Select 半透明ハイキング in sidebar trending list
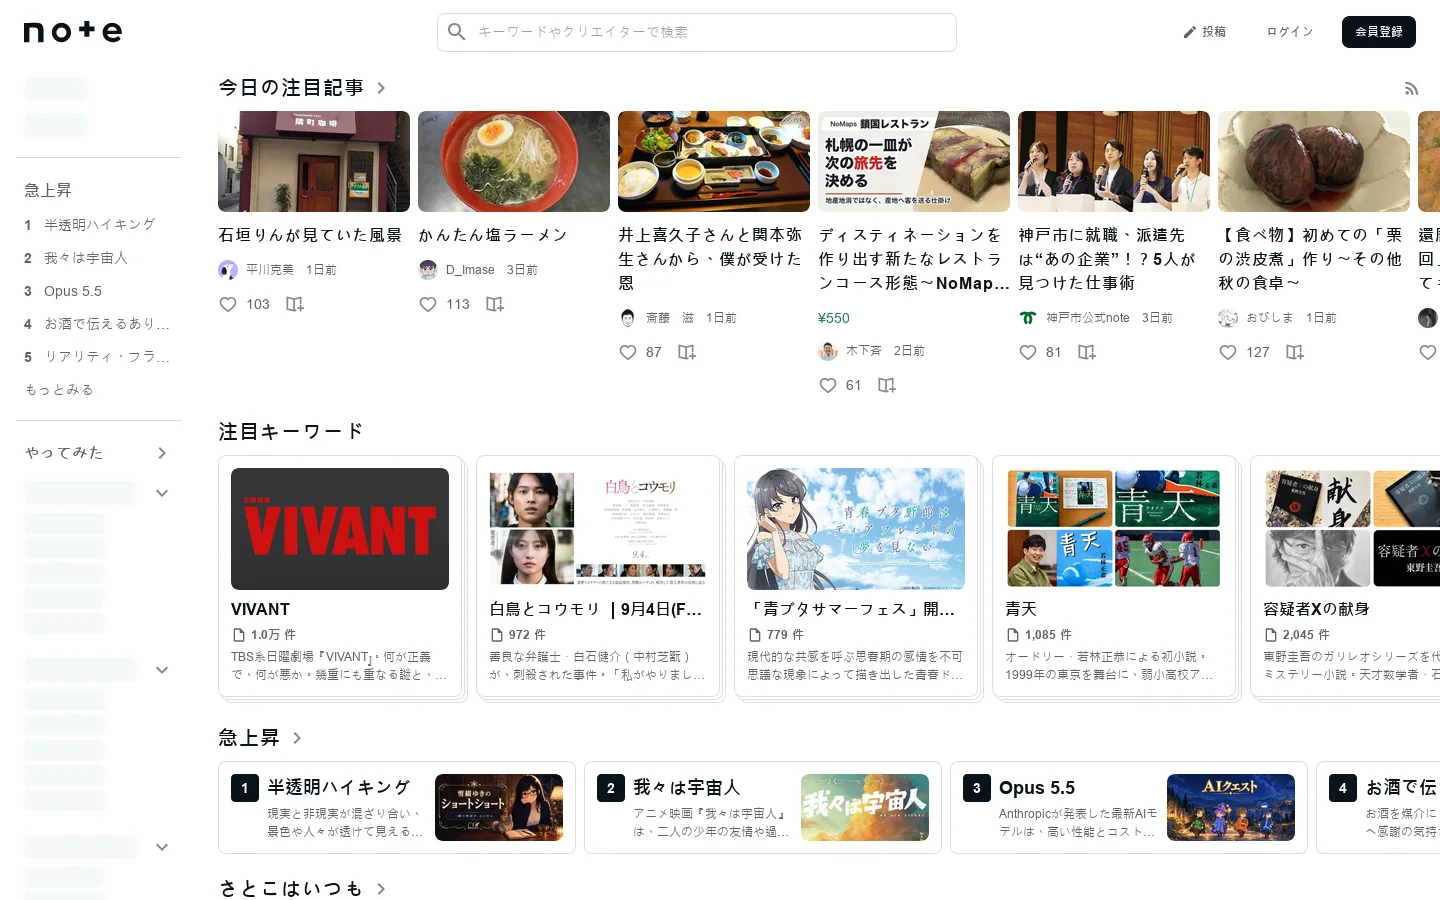This screenshot has width=1440, height=900. tap(100, 225)
